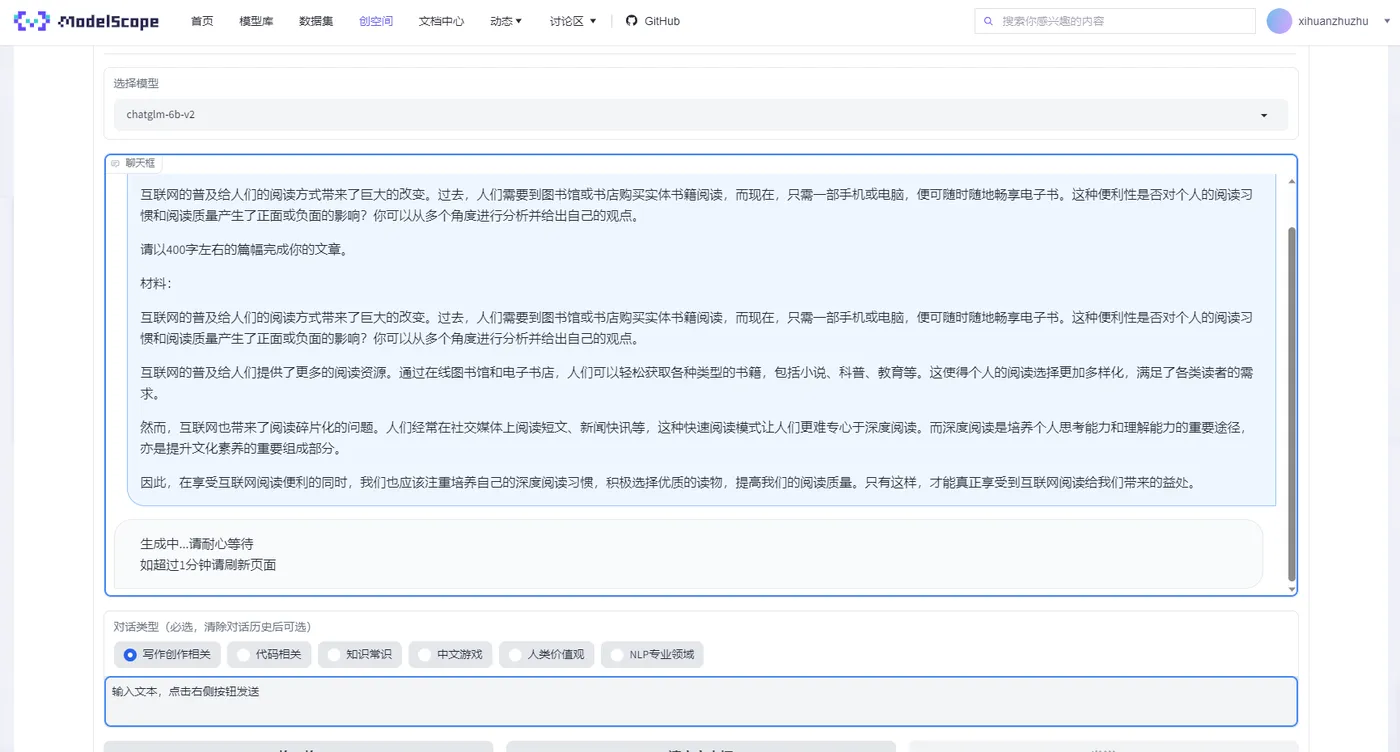Select the 写作创作相关 radio option
The height and width of the screenshot is (752, 1400).
(x=167, y=655)
